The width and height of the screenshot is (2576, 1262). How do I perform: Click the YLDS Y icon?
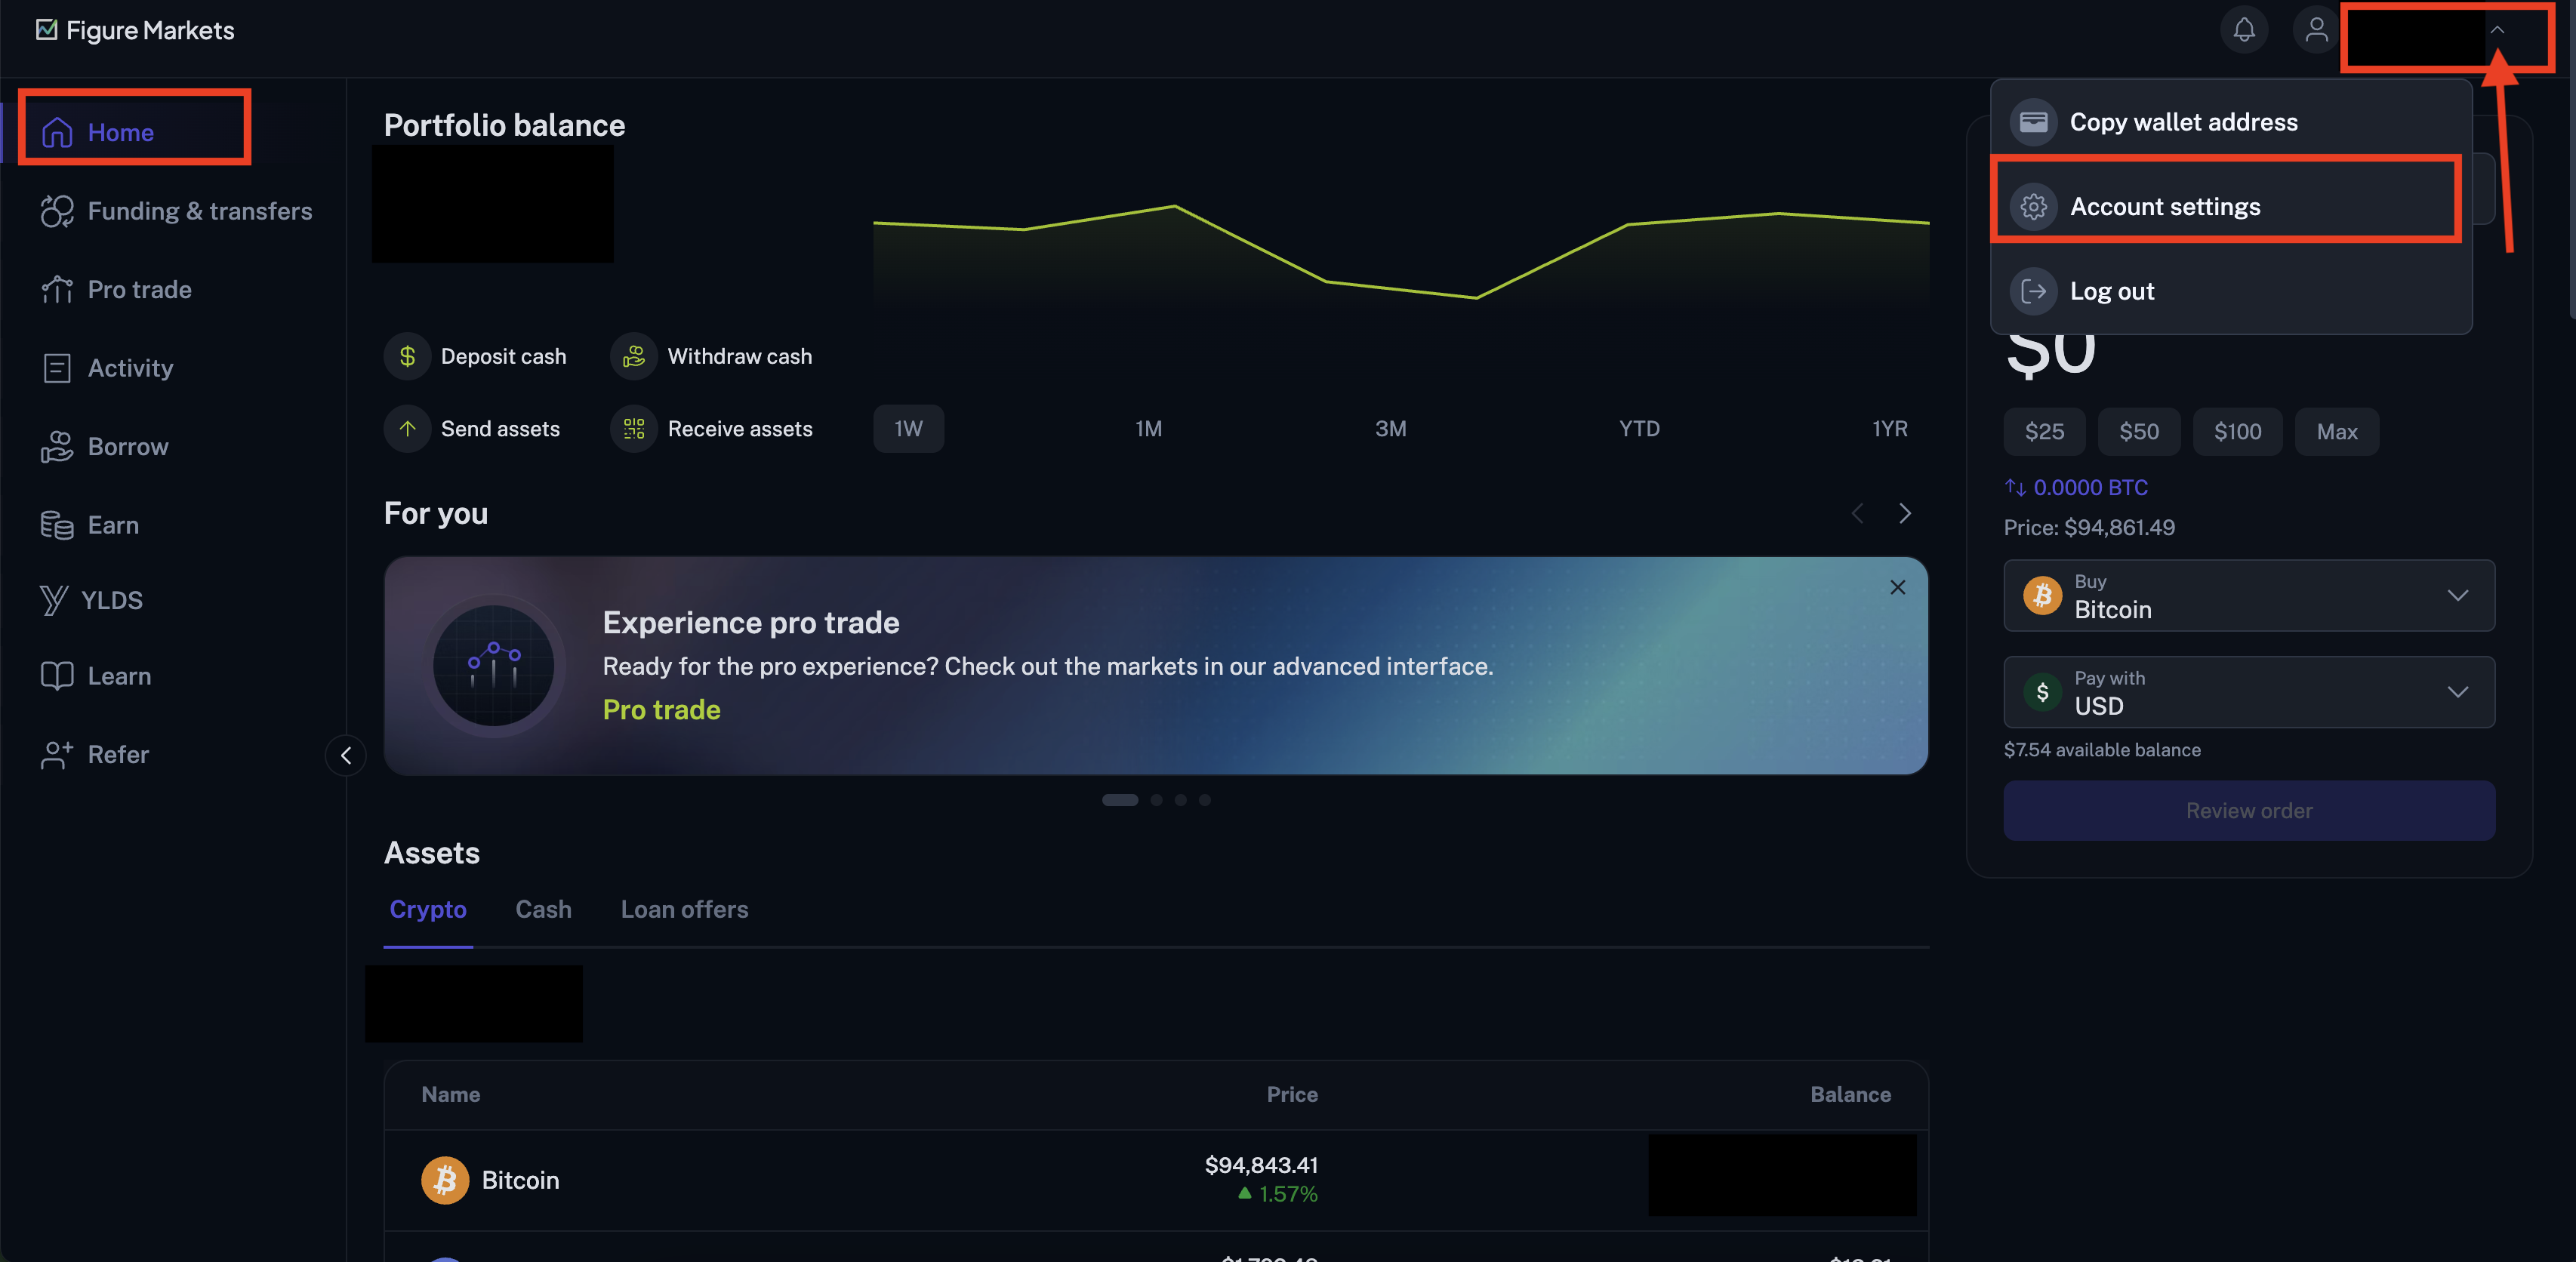click(54, 600)
